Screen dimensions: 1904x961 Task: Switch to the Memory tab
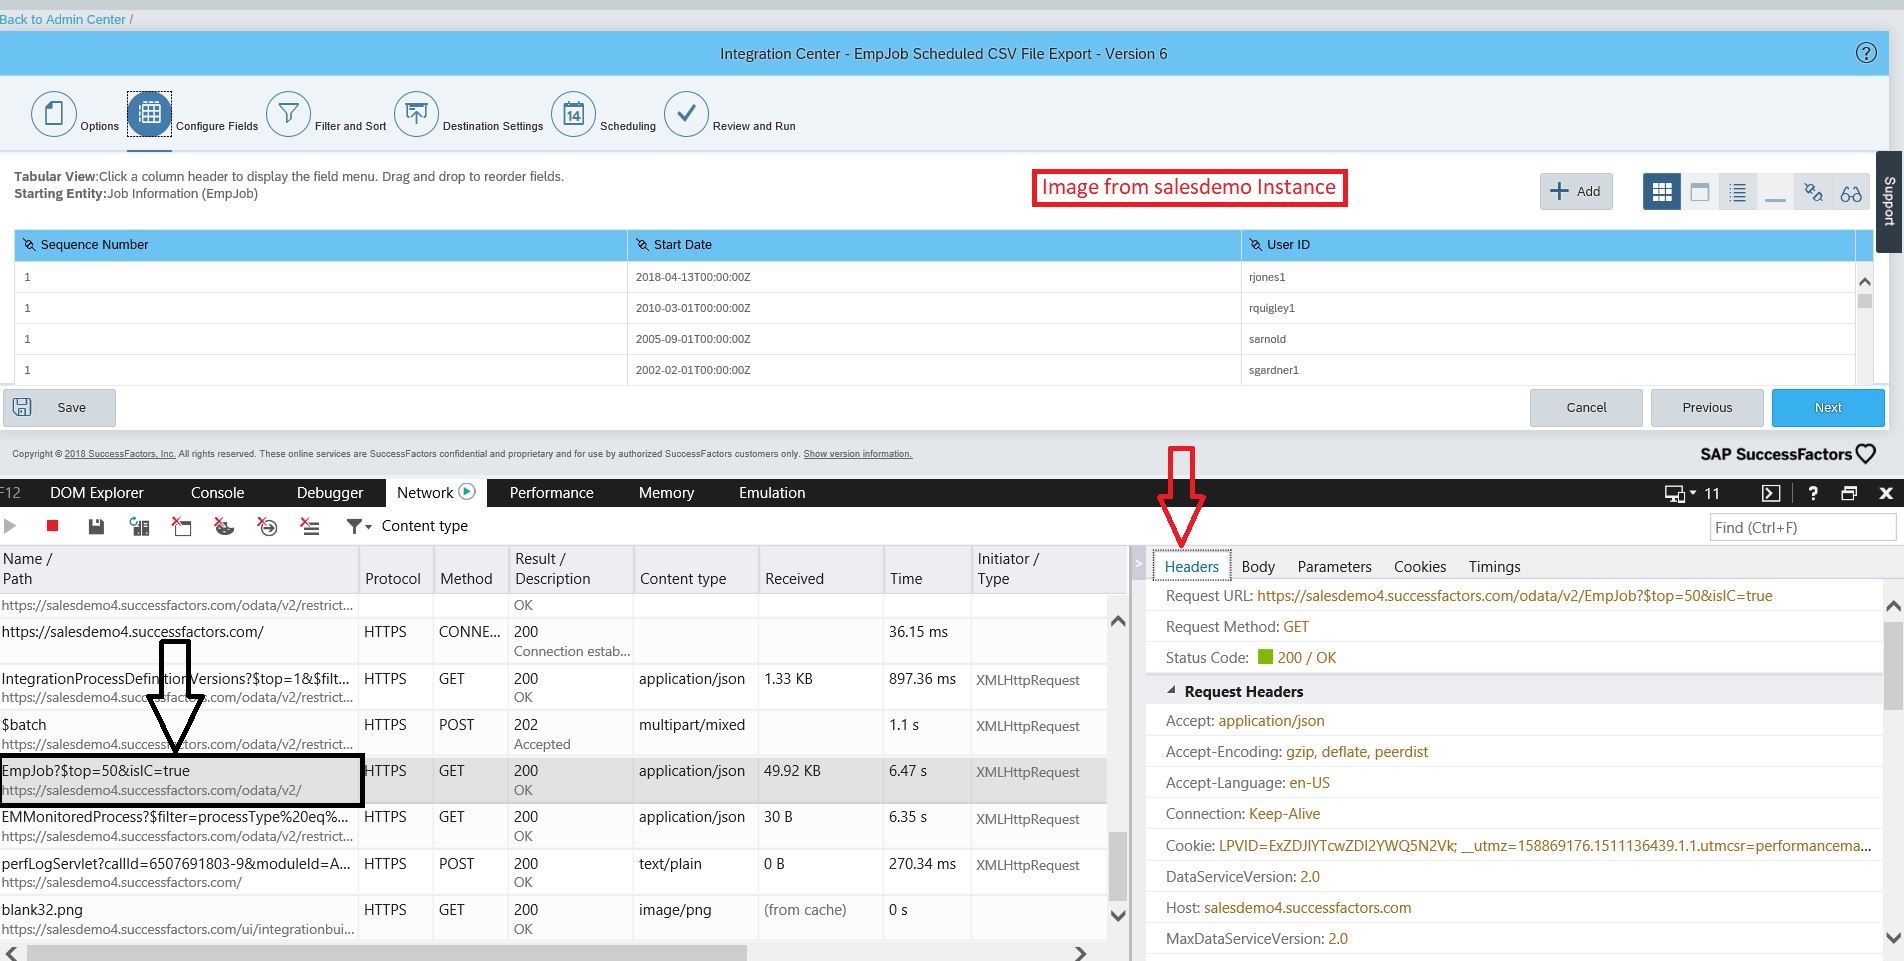pyautogui.click(x=666, y=493)
